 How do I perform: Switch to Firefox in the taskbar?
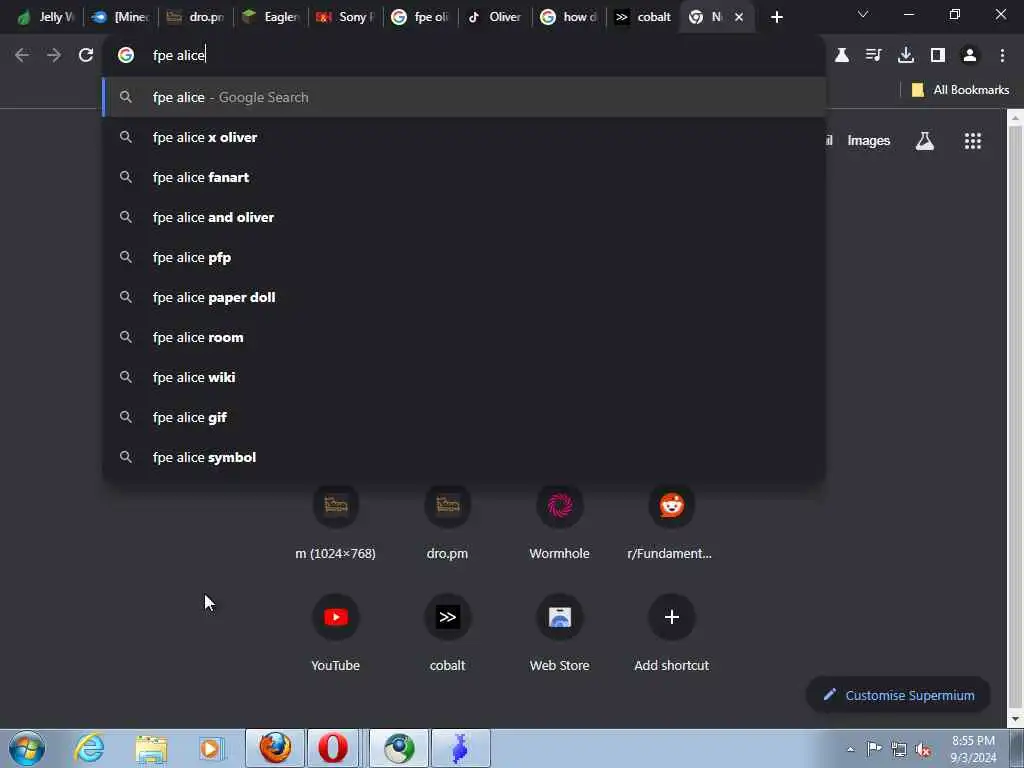275,748
